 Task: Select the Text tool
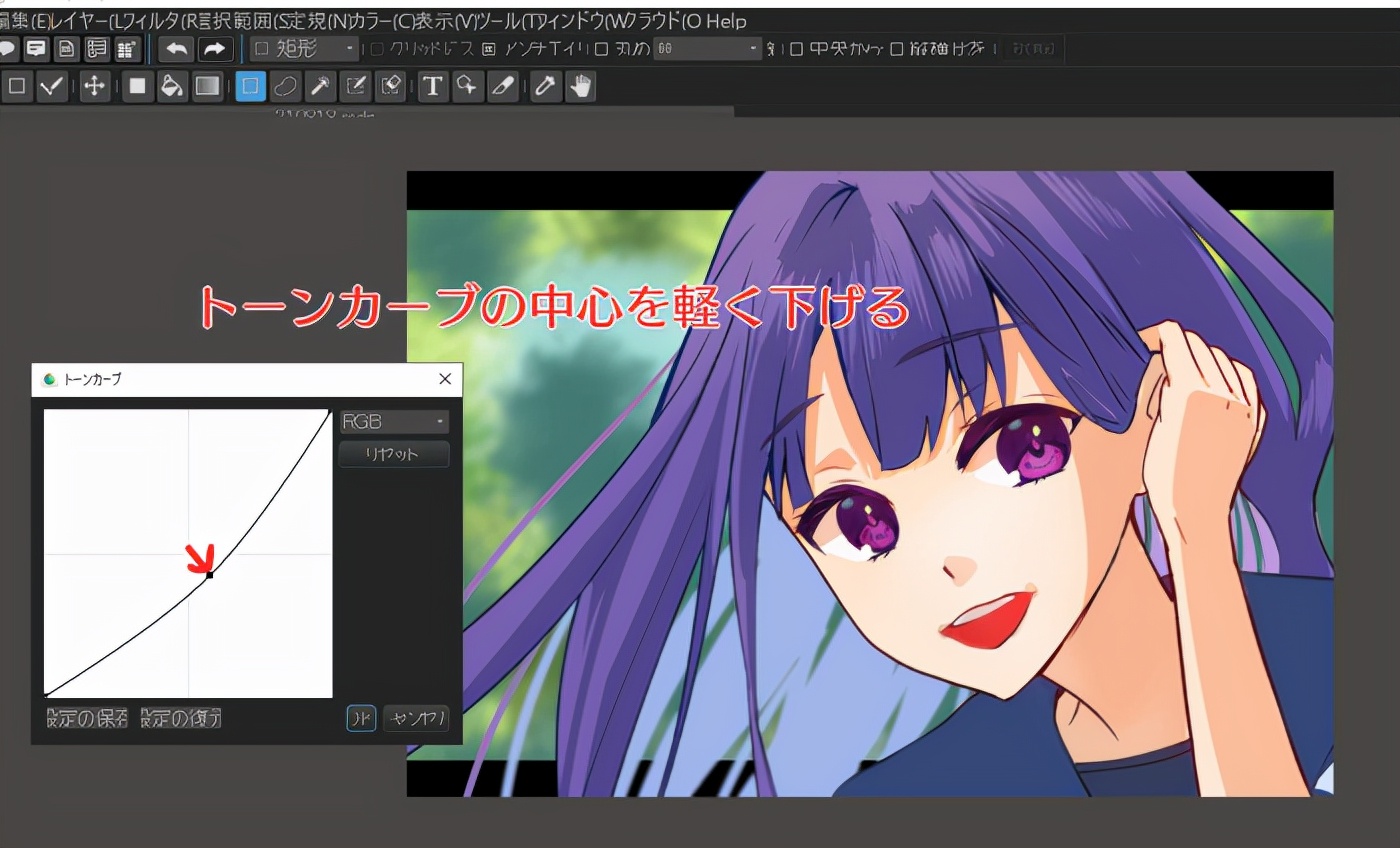(432, 87)
